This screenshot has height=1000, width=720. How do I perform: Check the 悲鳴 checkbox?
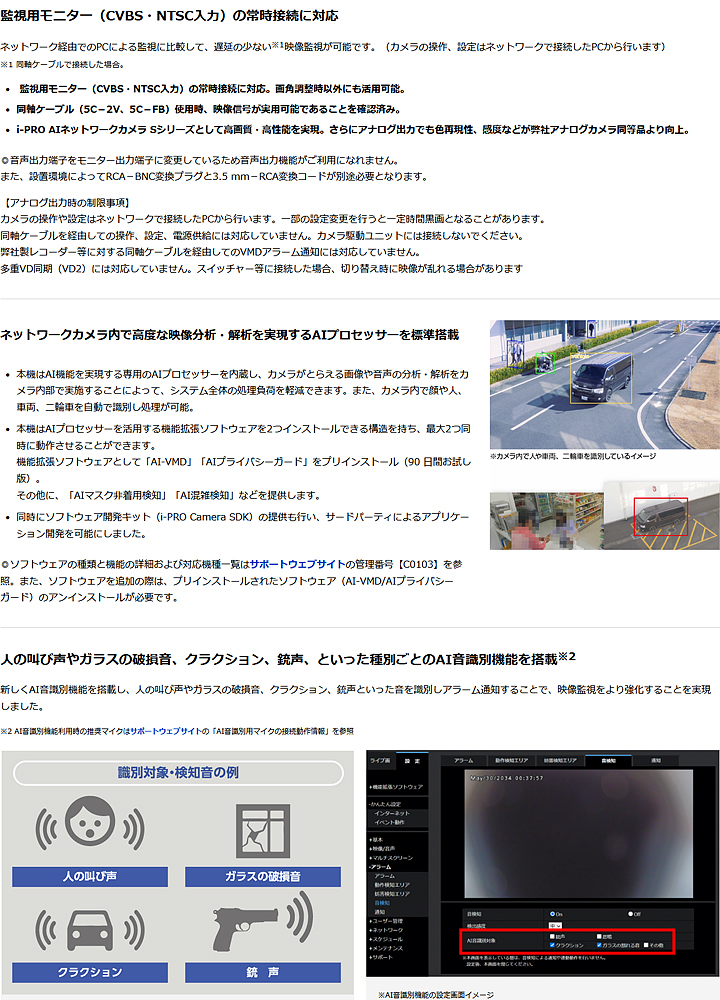[x=599, y=936]
